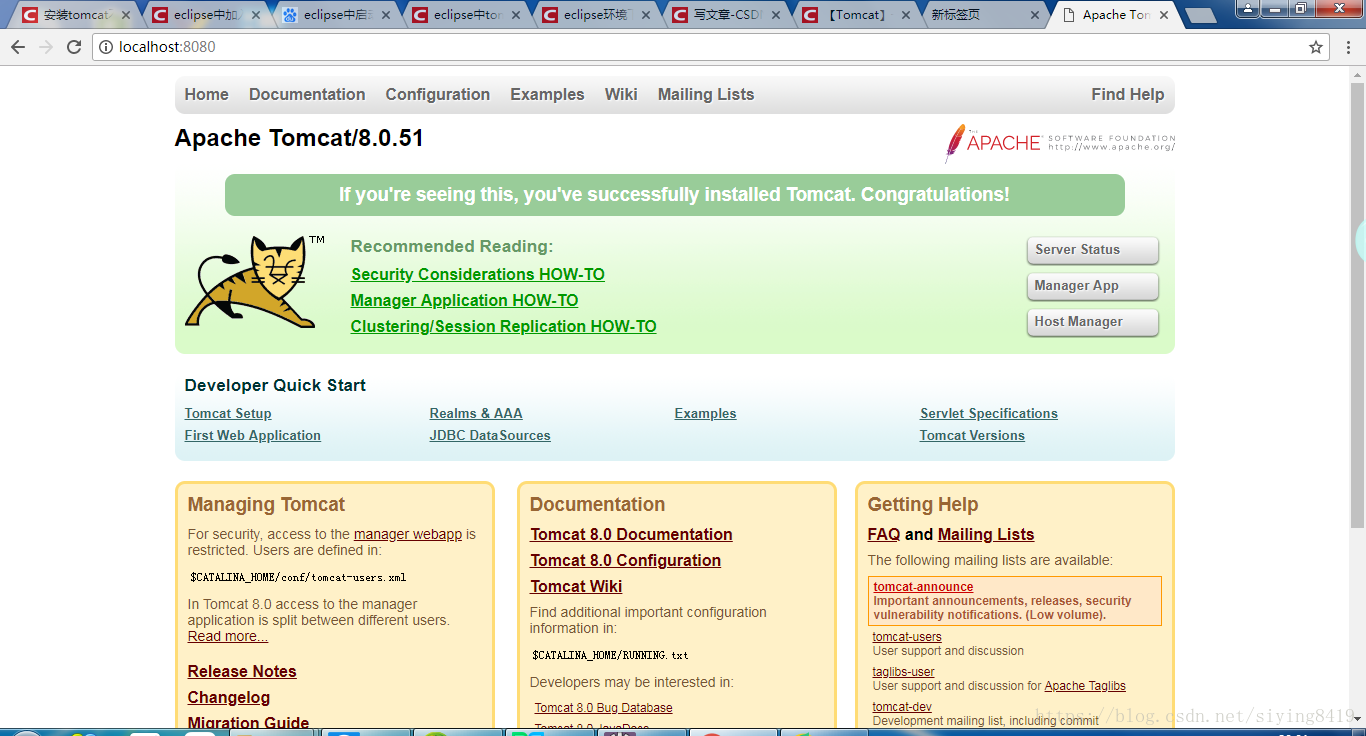Go back using the browser back arrow

[x=18, y=47]
